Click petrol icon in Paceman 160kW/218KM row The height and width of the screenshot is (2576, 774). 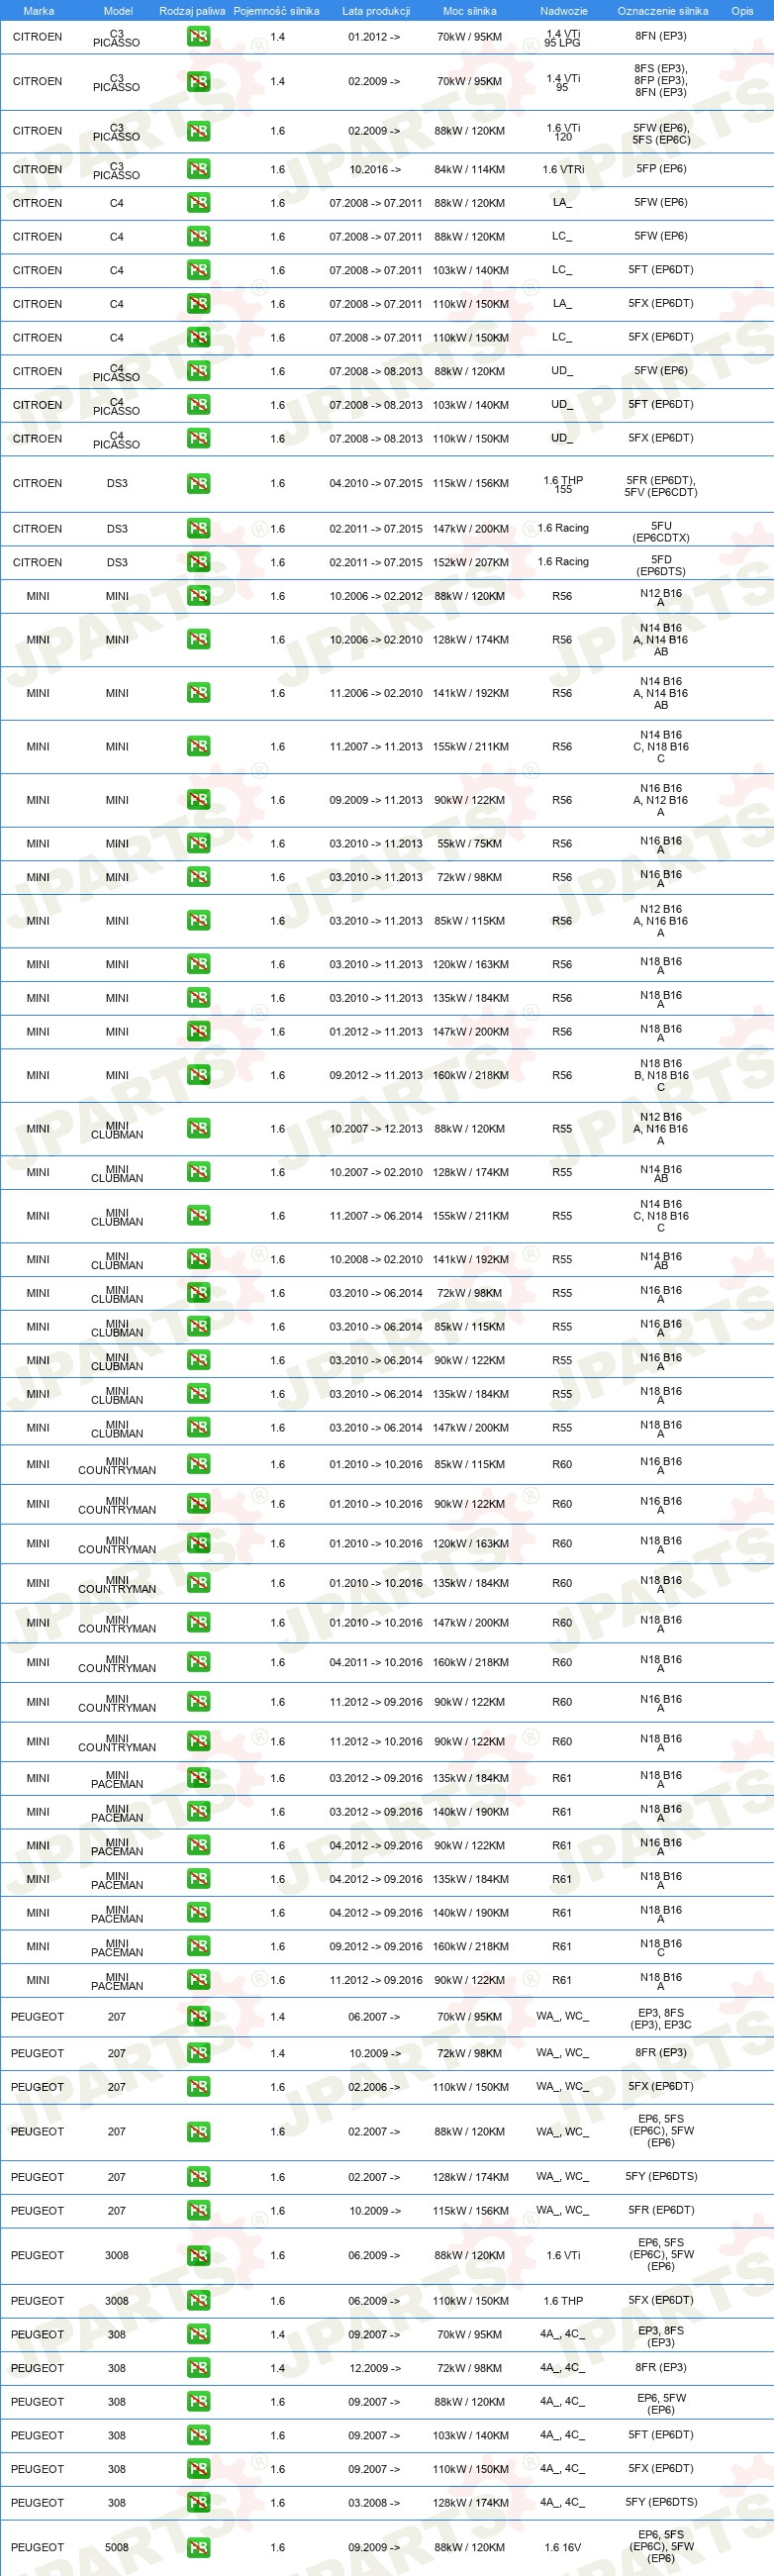click(x=198, y=1946)
